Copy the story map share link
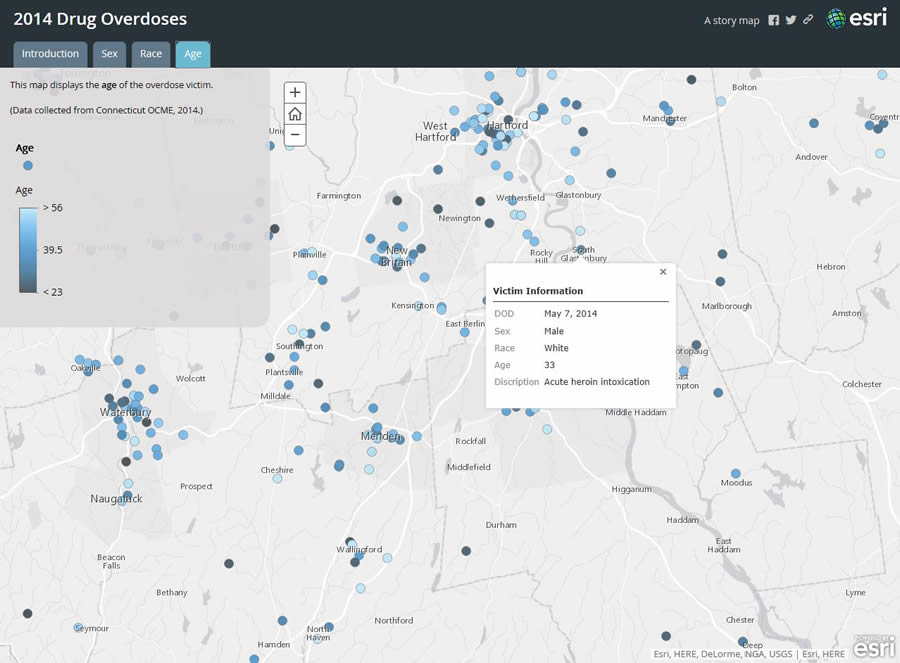Viewport: 900px width, 663px height. (x=808, y=20)
